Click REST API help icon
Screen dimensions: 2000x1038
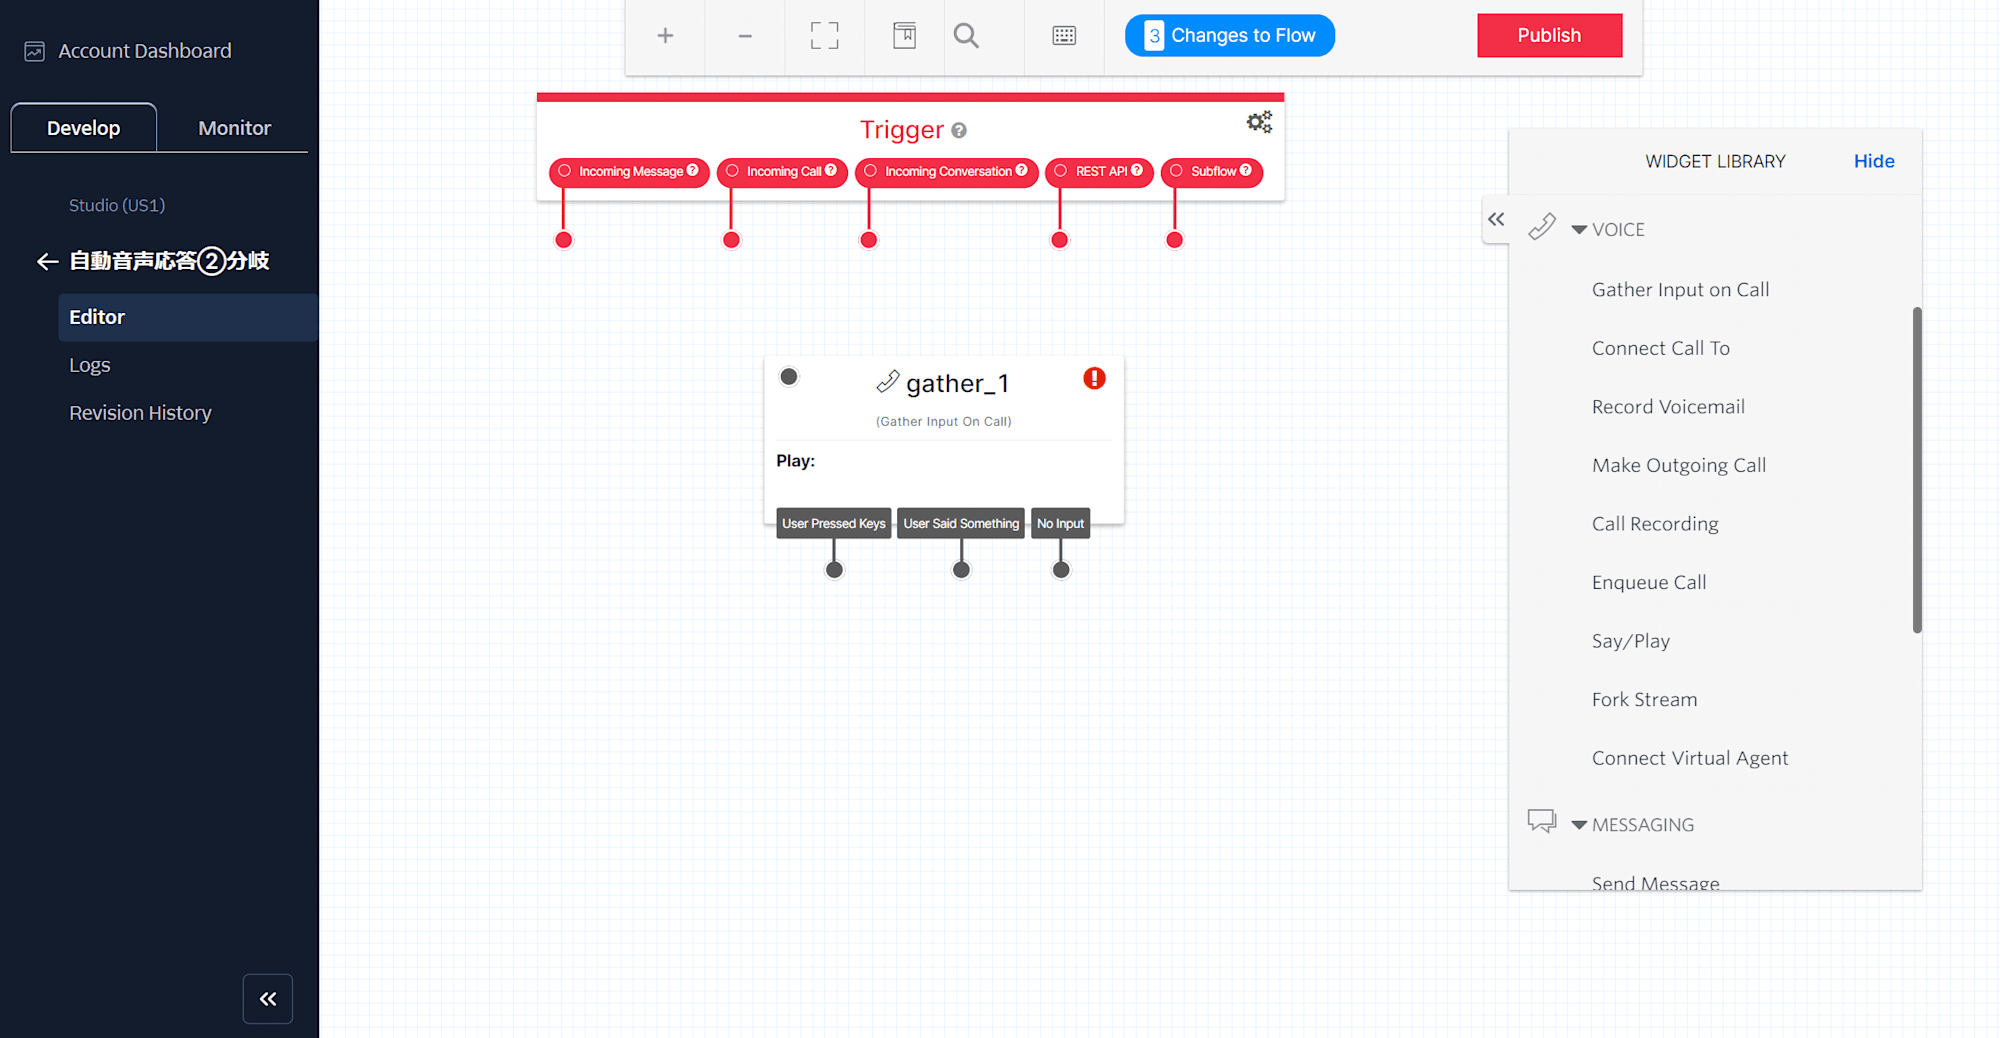pyautogui.click(x=1137, y=170)
